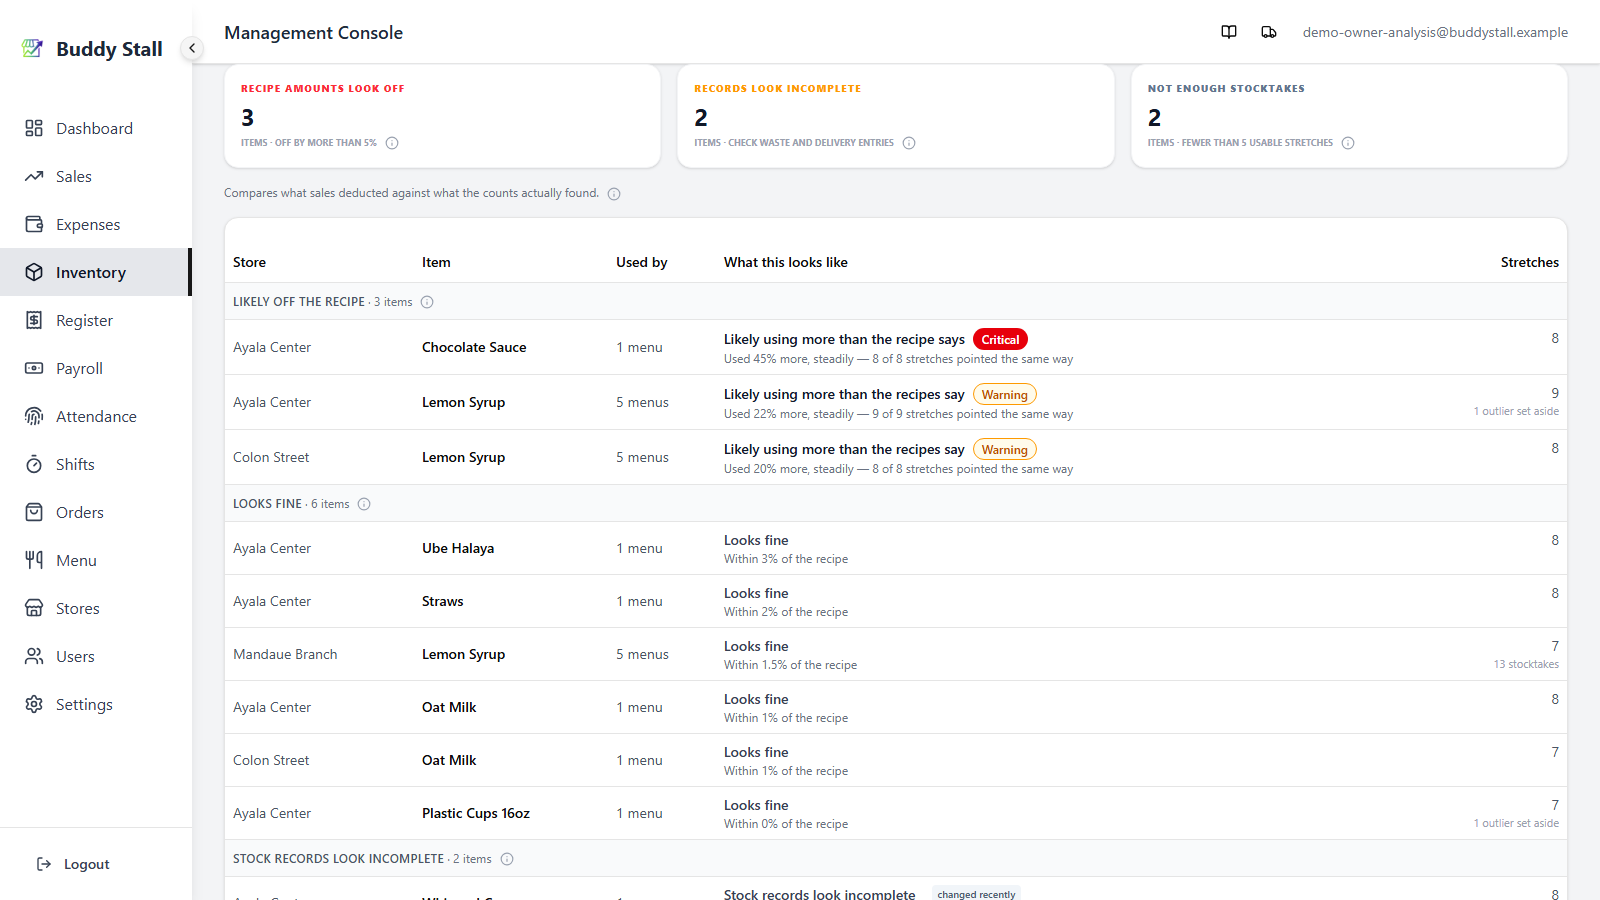This screenshot has width=1600, height=900.
Task: Click Management Console title
Action: tap(313, 33)
